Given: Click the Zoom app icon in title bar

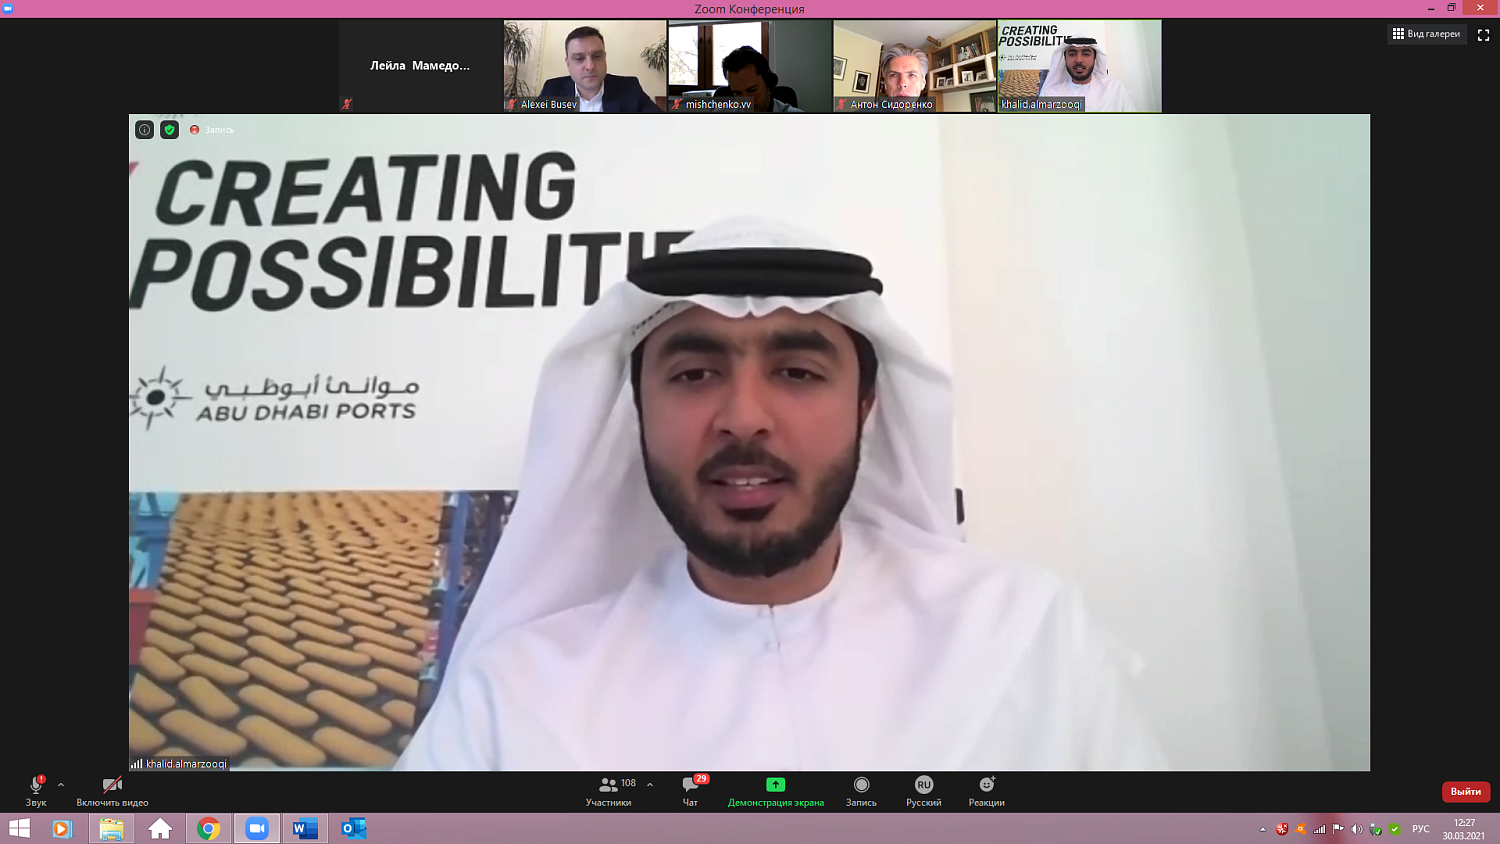Looking at the screenshot, I should tap(8, 8).
